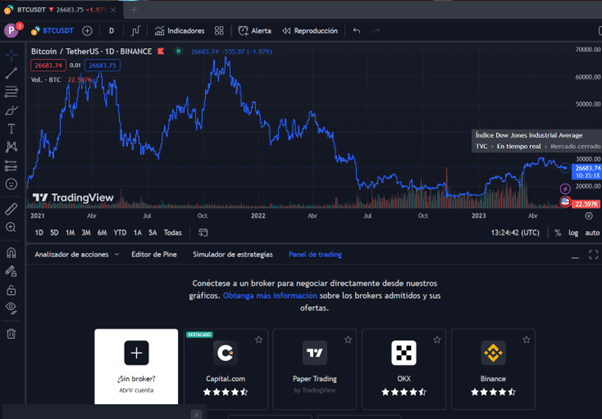Favorite OKX with its star

(437, 340)
